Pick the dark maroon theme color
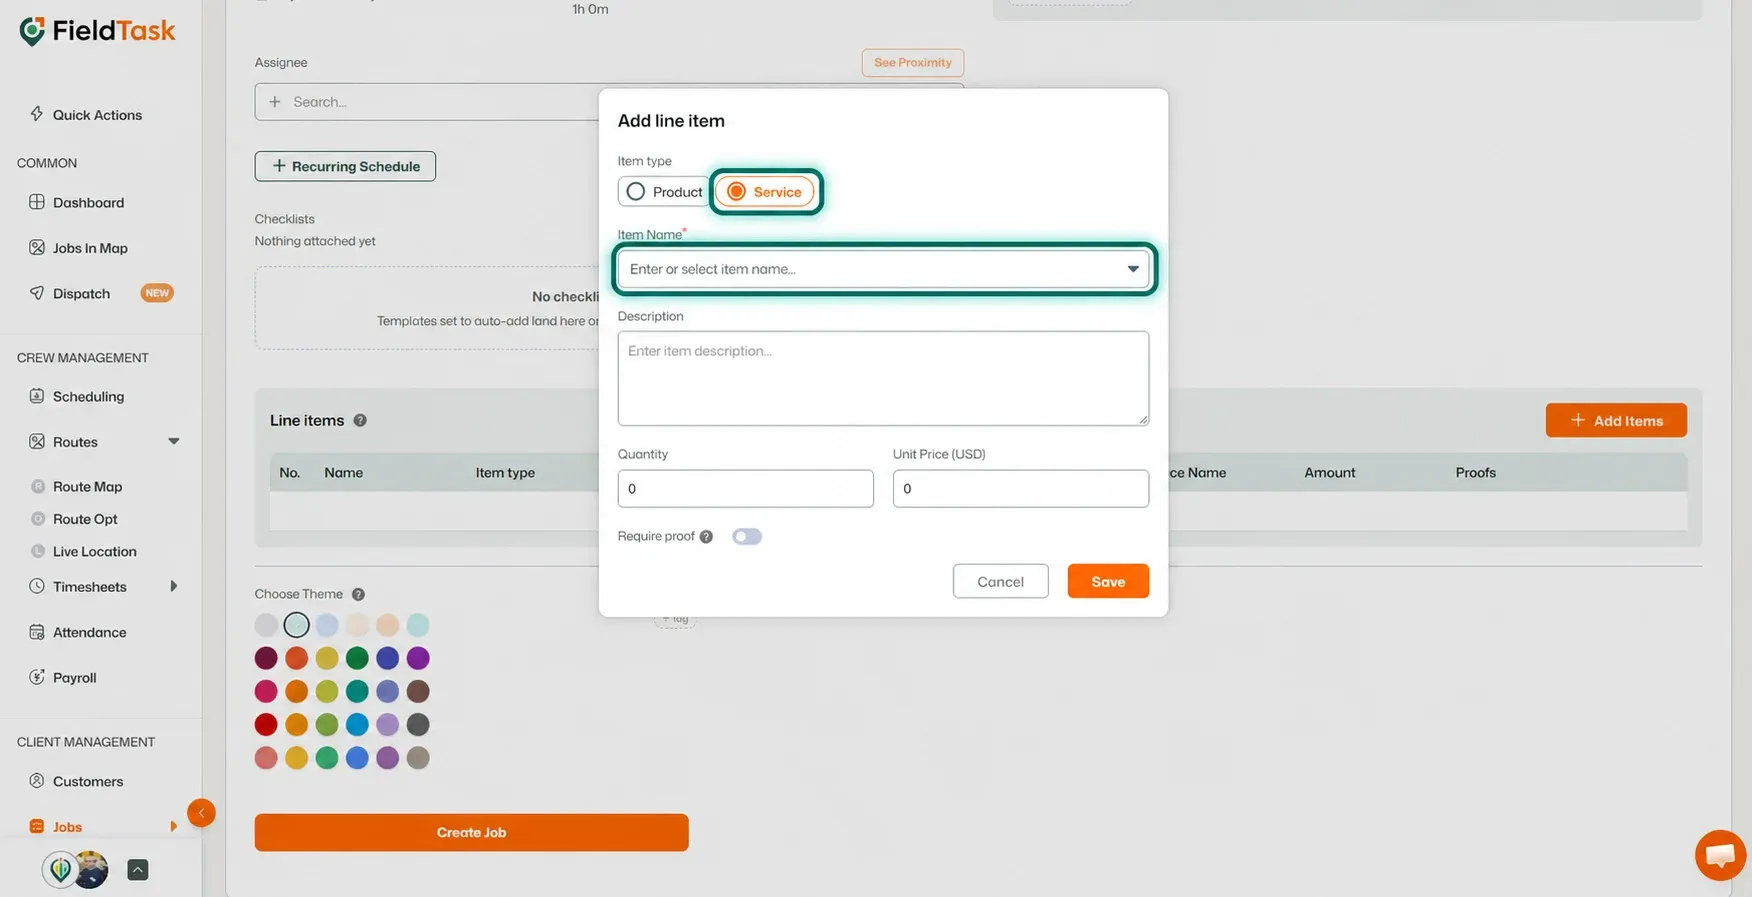The image size is (1752, 897). [x=266, y=658]
